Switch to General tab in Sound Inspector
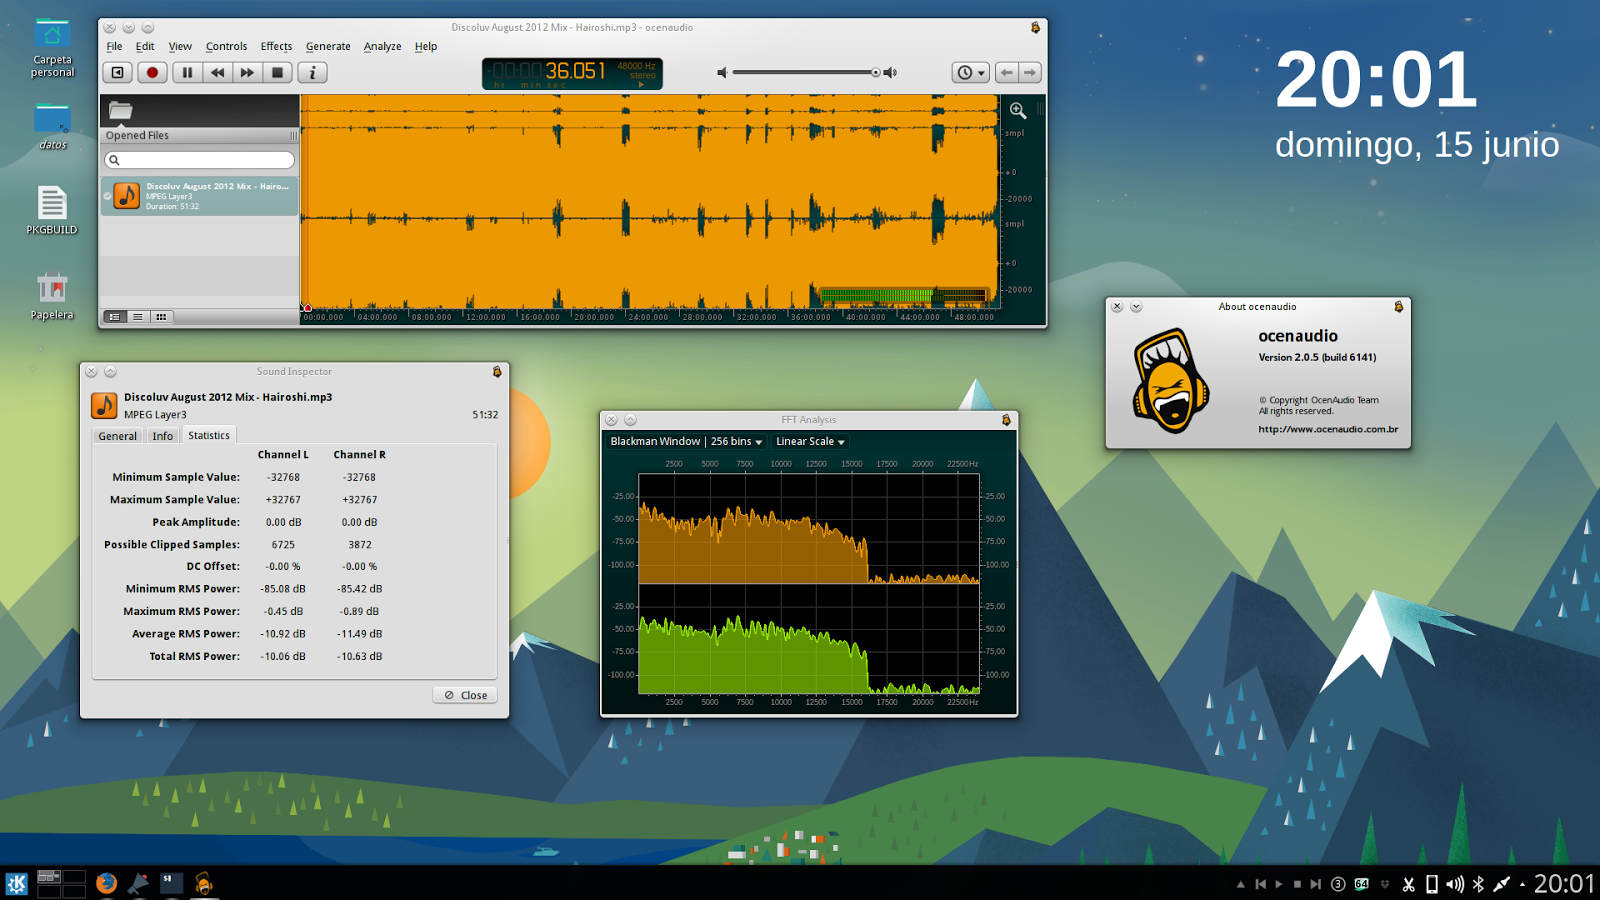The width and height of the screenshot is (1600, 900). click(x=117, y=436)
